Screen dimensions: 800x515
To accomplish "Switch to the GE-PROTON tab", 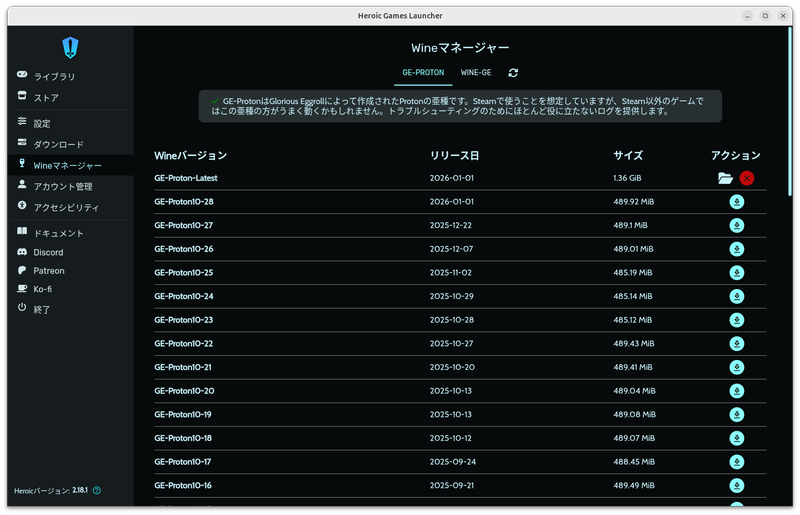I will (423, 72).
